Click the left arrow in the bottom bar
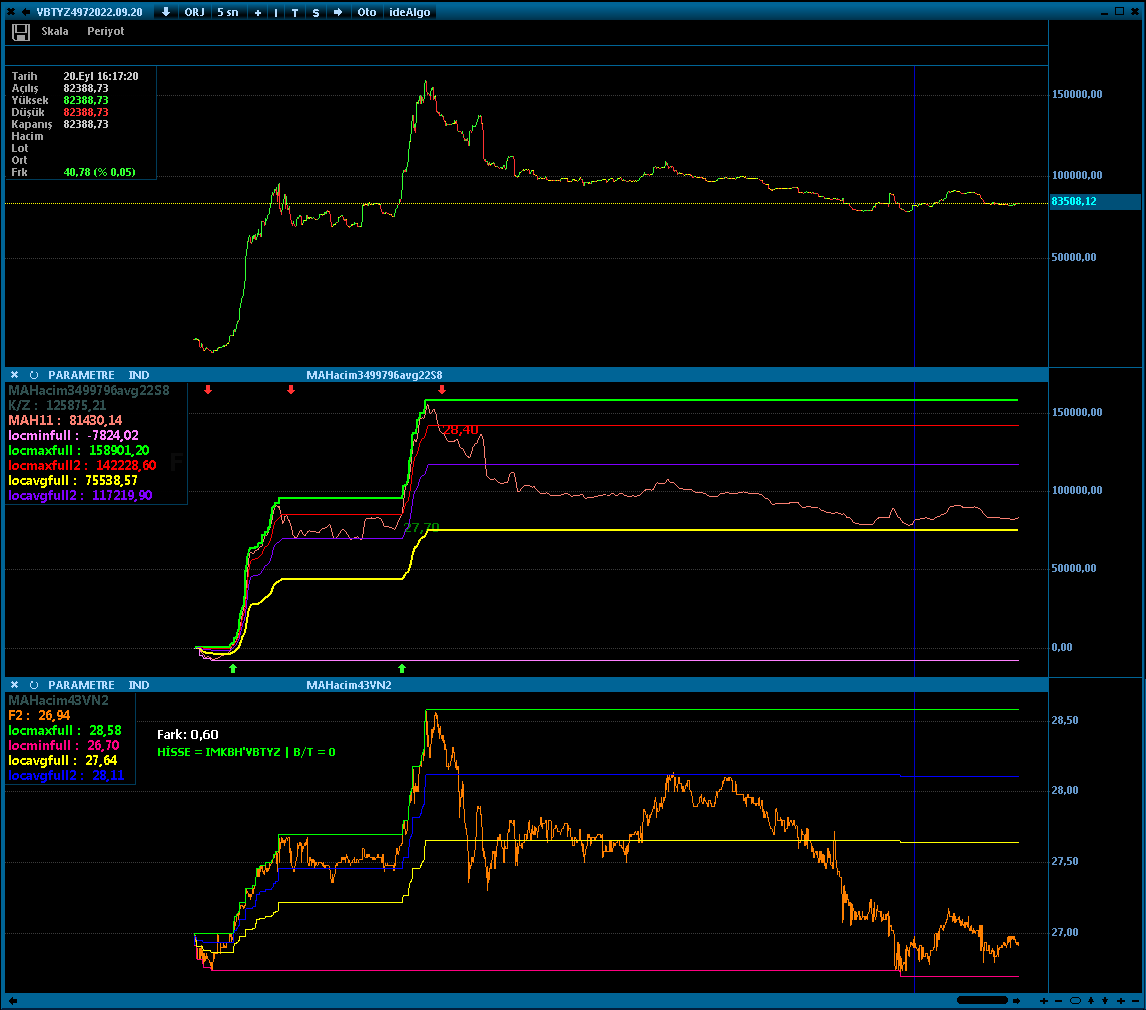1146x1010 pixels. (x=12, y=1001)
